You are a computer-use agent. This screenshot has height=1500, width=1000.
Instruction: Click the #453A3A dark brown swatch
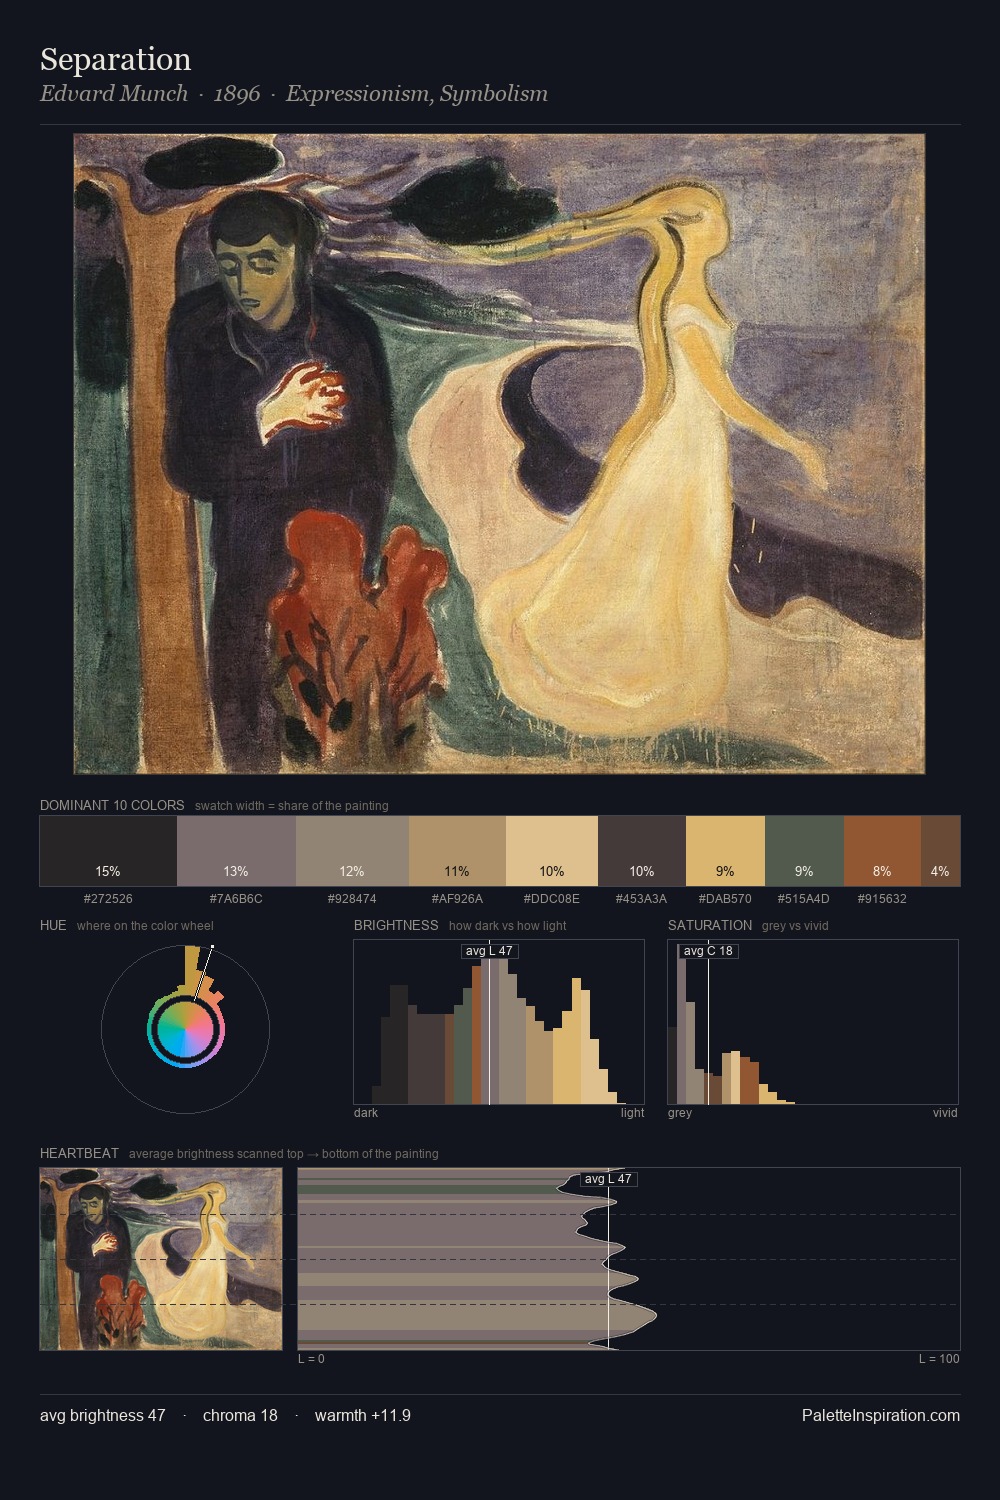(642, 851)
